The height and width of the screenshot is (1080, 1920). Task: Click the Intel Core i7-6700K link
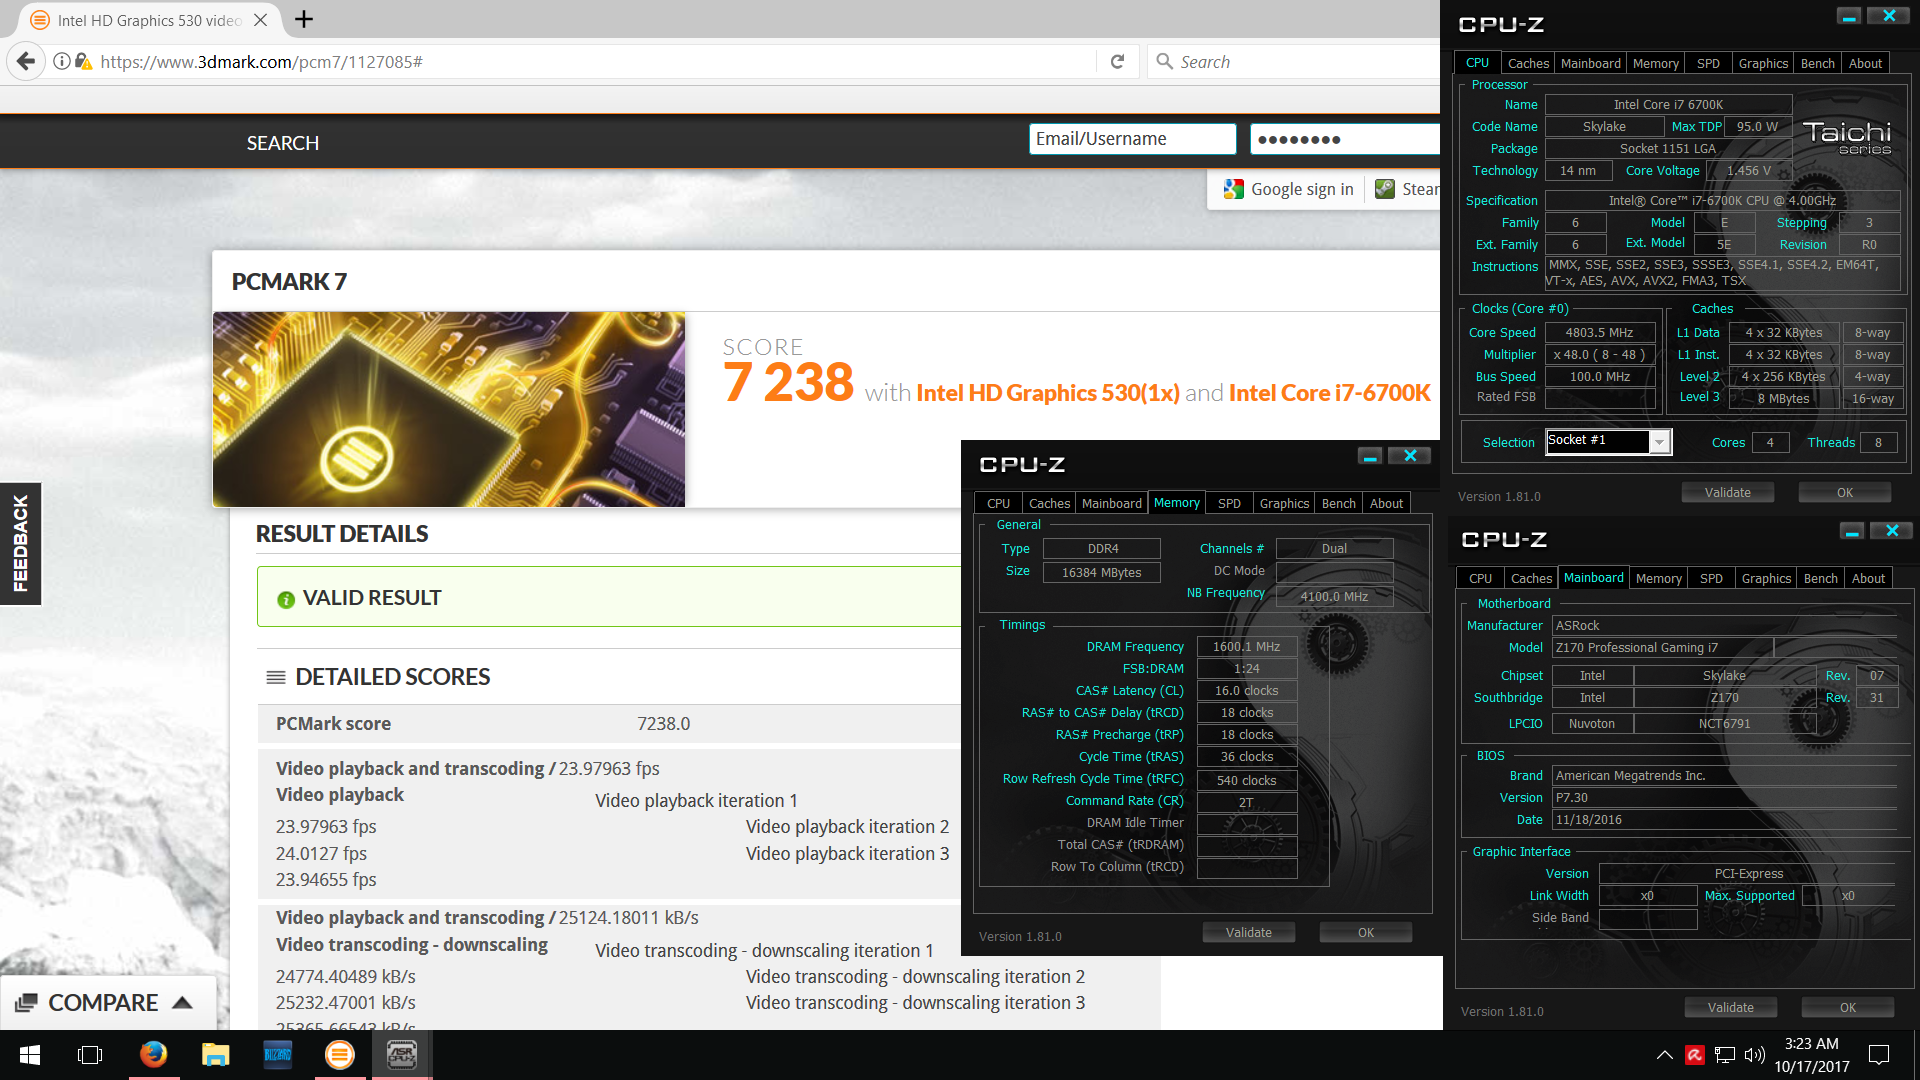pyautogui.click(x=1330, y=393)
